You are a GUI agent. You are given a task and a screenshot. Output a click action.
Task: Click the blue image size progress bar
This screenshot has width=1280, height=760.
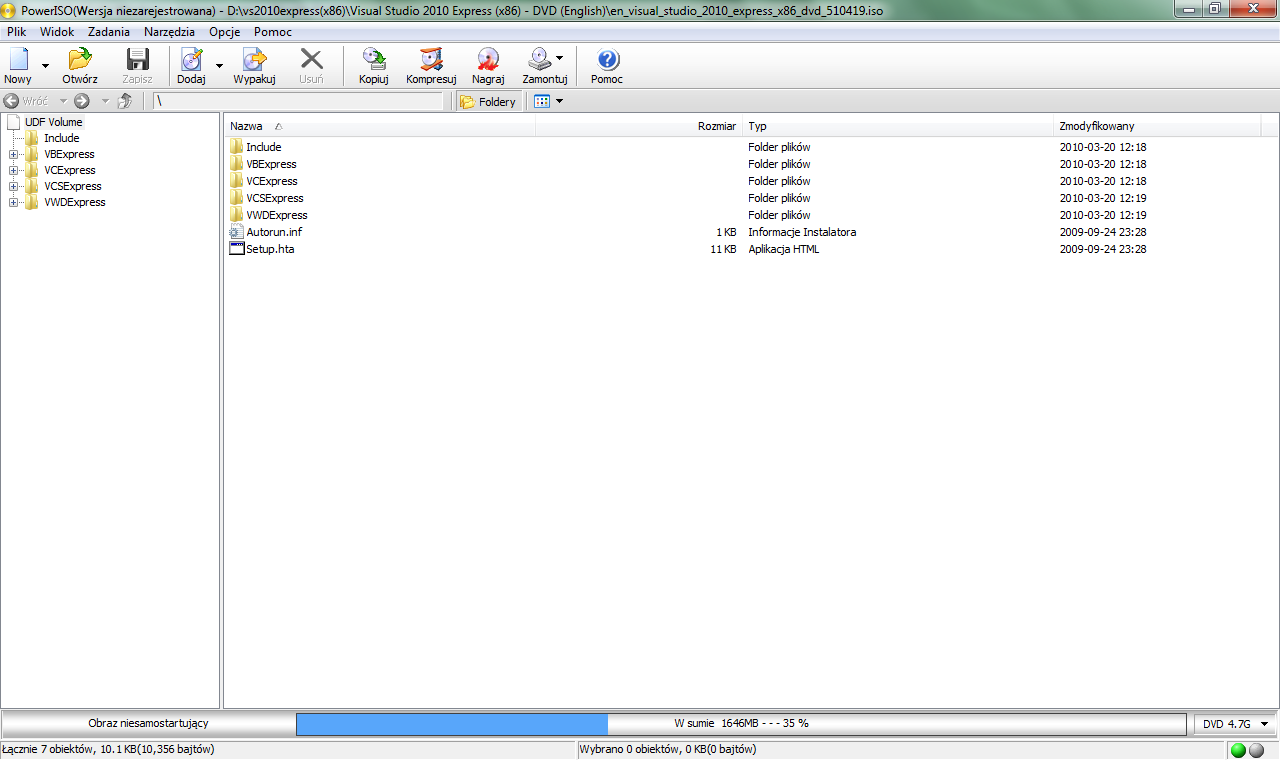[452, 724]
